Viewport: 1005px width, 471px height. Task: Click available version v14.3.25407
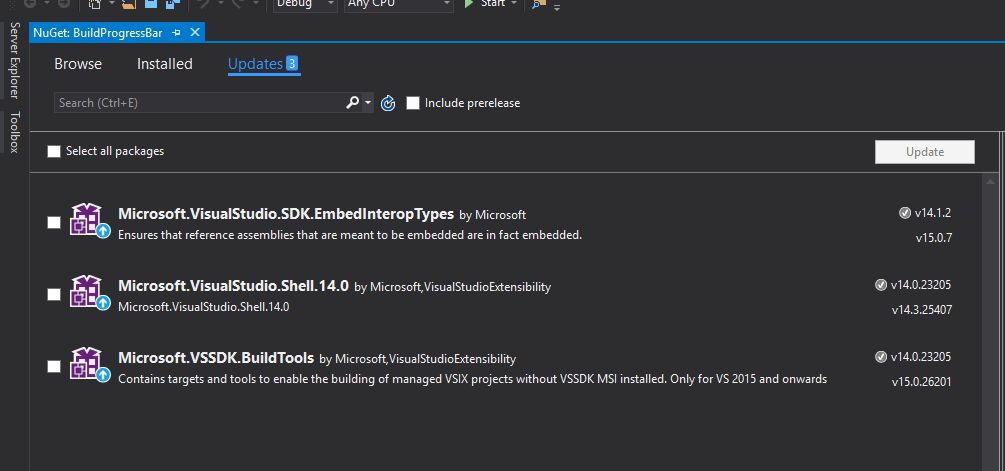[x=922, y=310]
